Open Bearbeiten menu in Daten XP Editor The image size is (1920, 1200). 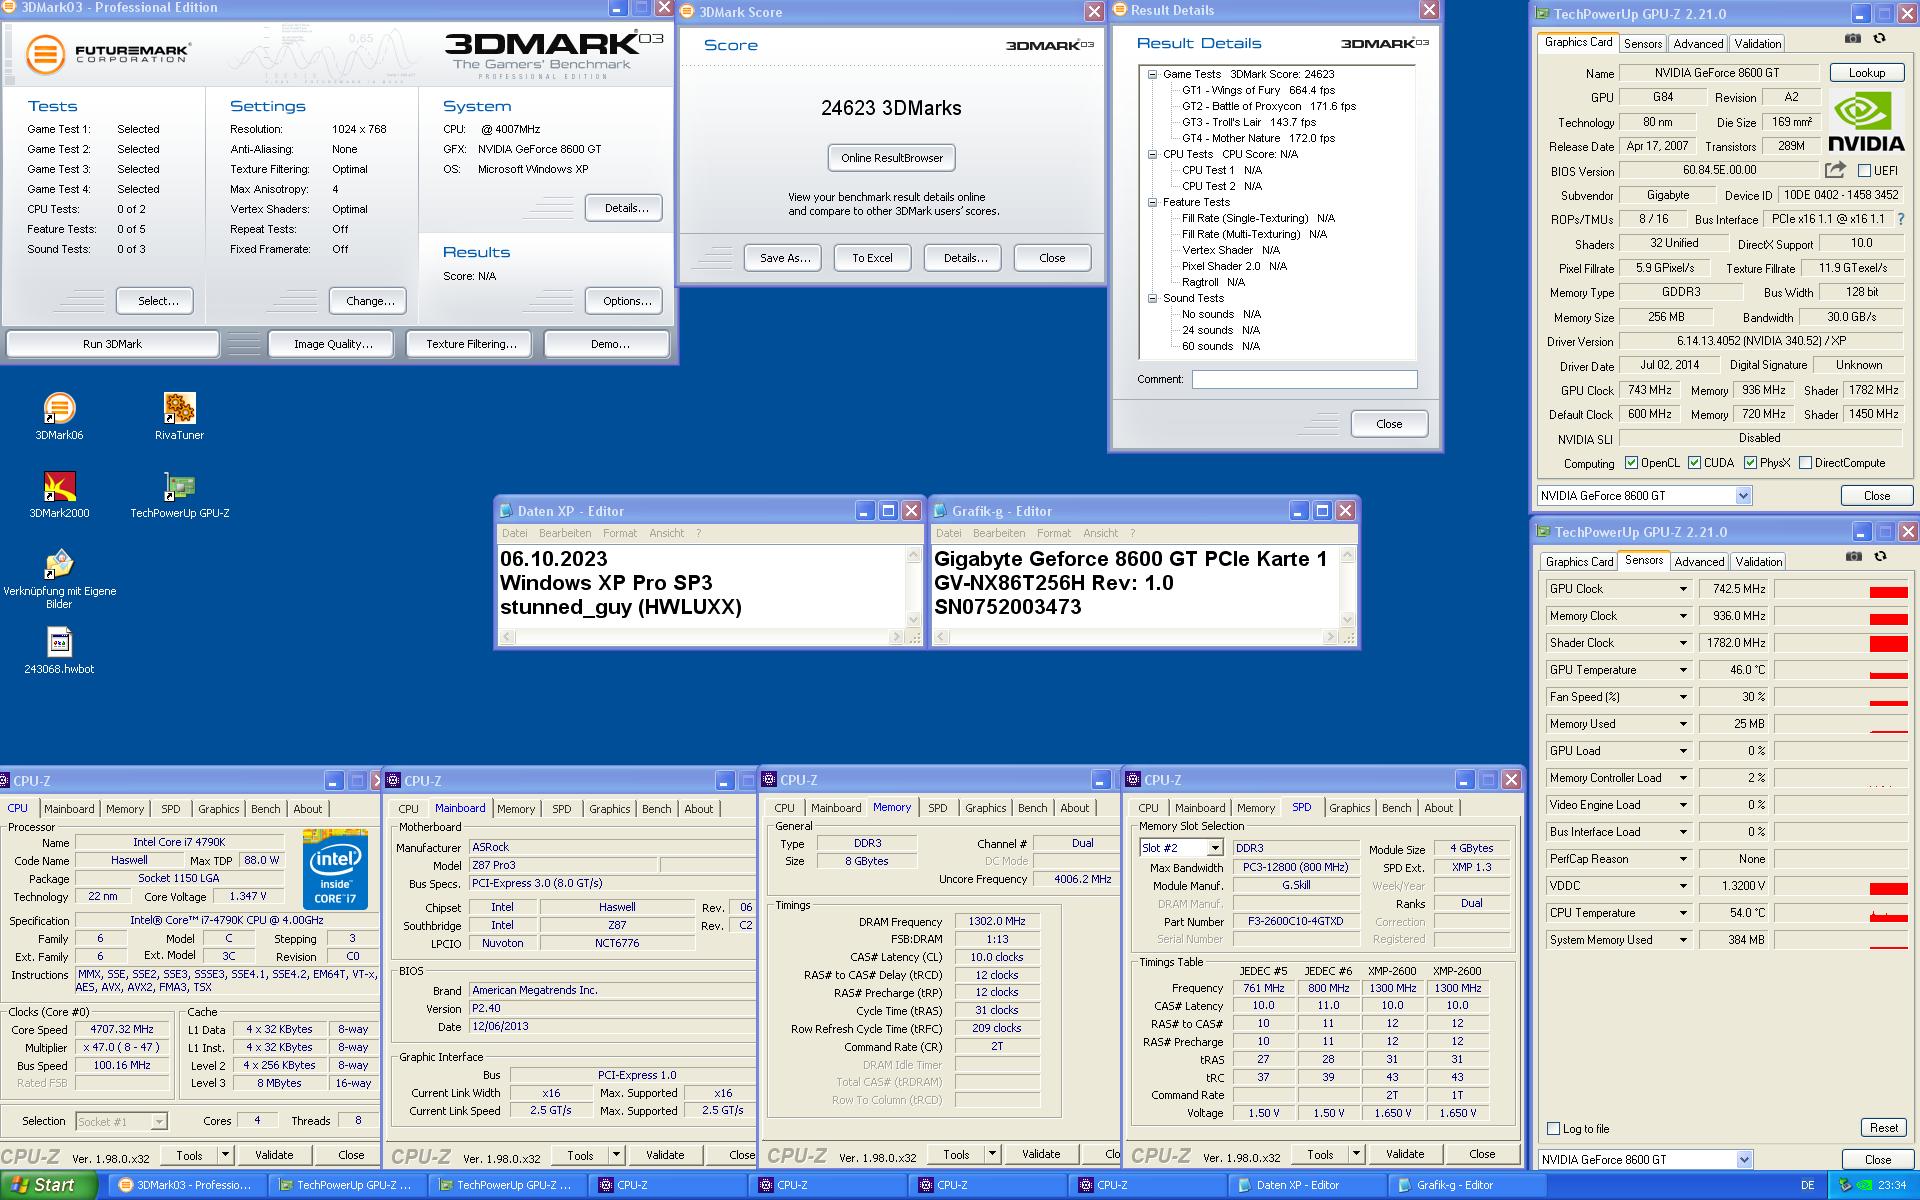click(564, 533)
